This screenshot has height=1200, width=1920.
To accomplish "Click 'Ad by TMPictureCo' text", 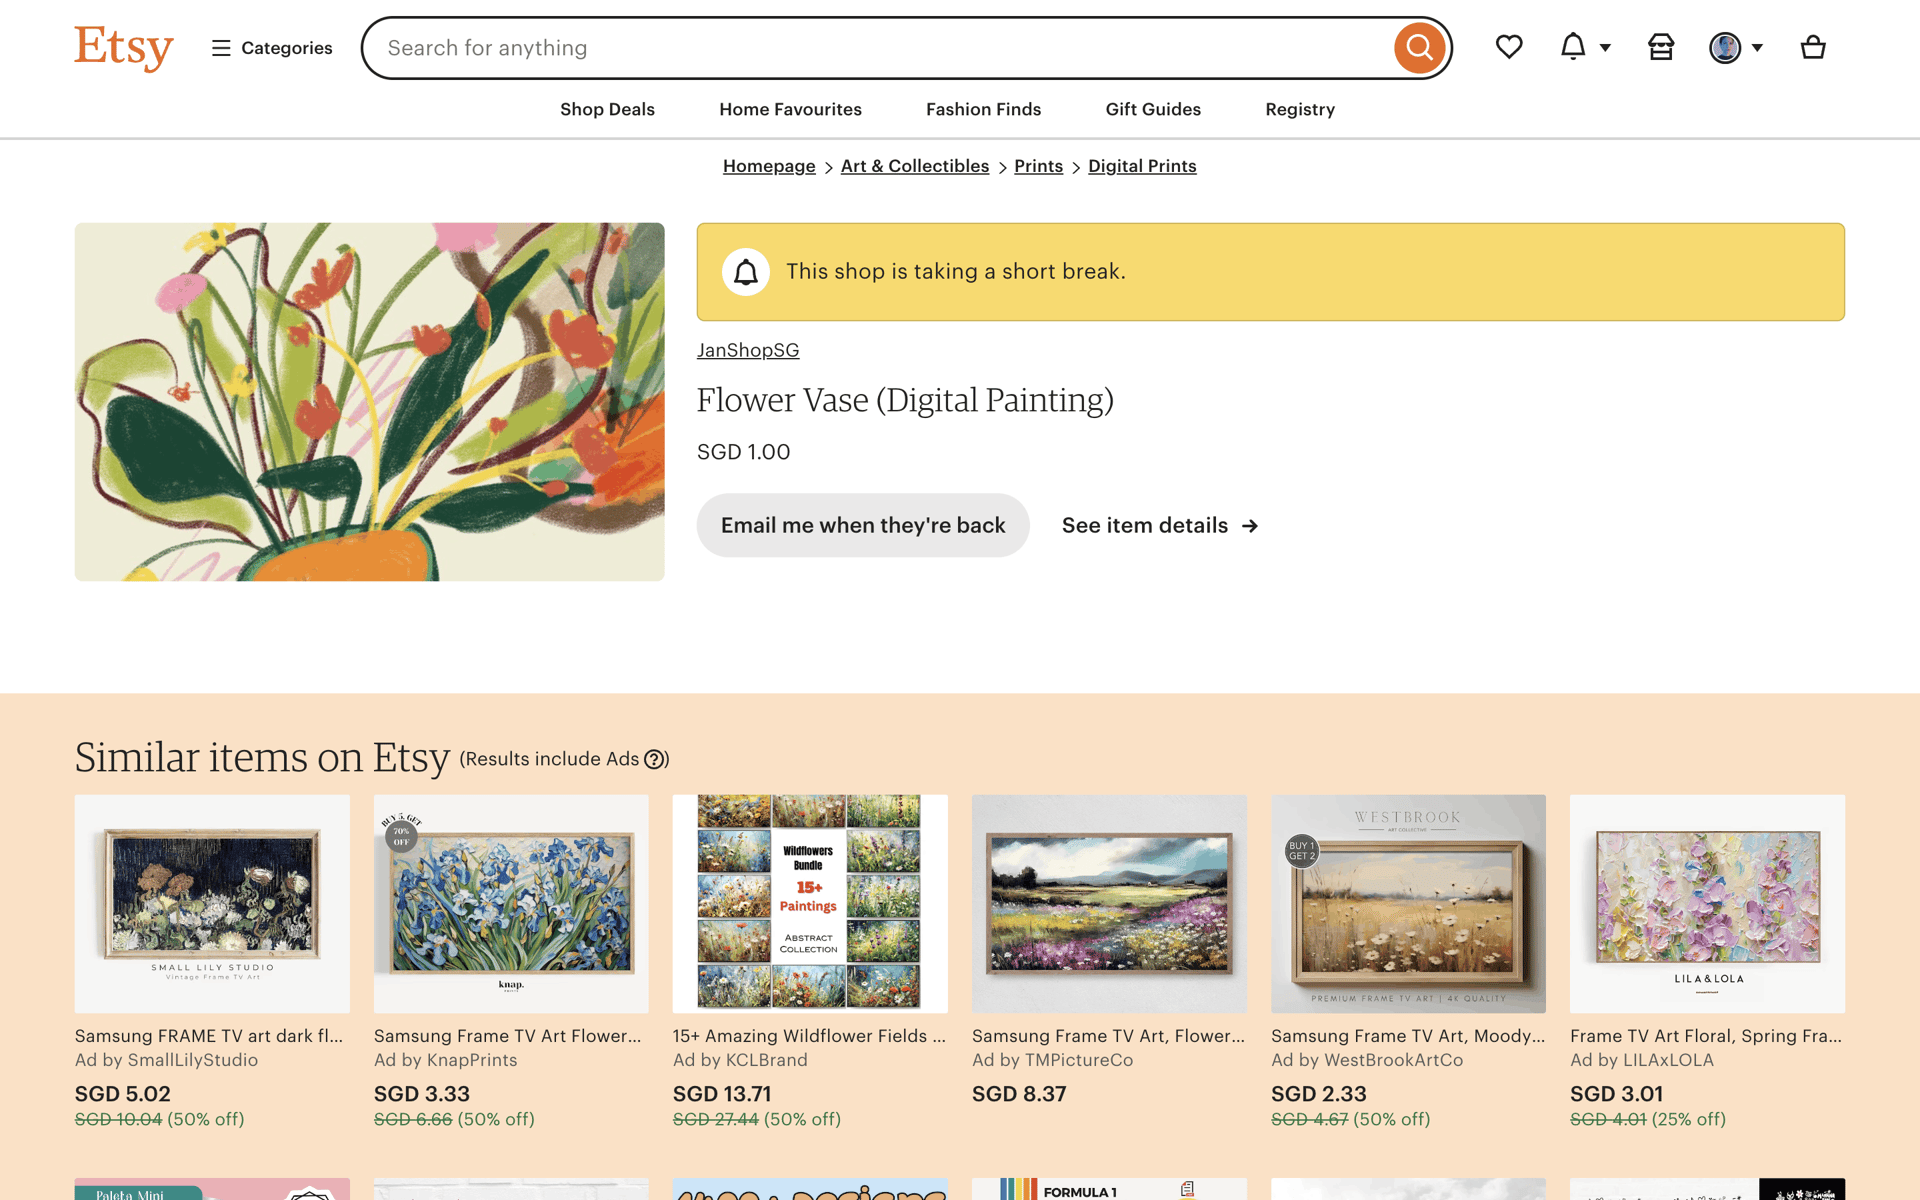I will pyautogui.click(x=1052, y=1060).
